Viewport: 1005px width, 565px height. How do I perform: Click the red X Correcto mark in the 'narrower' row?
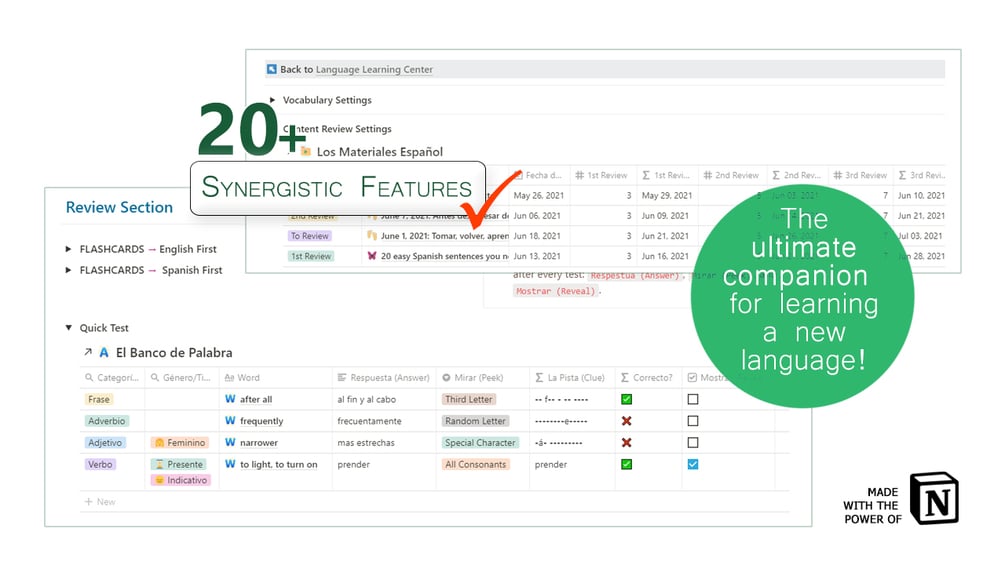coord(627,443)
